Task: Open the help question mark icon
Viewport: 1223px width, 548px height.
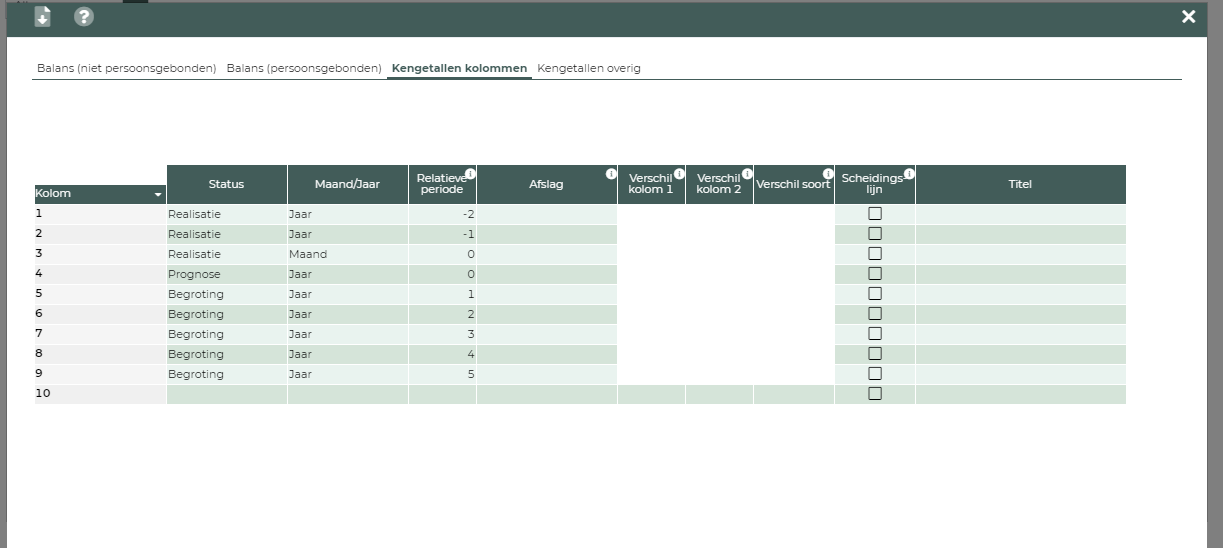Action: tap(84, 17)
